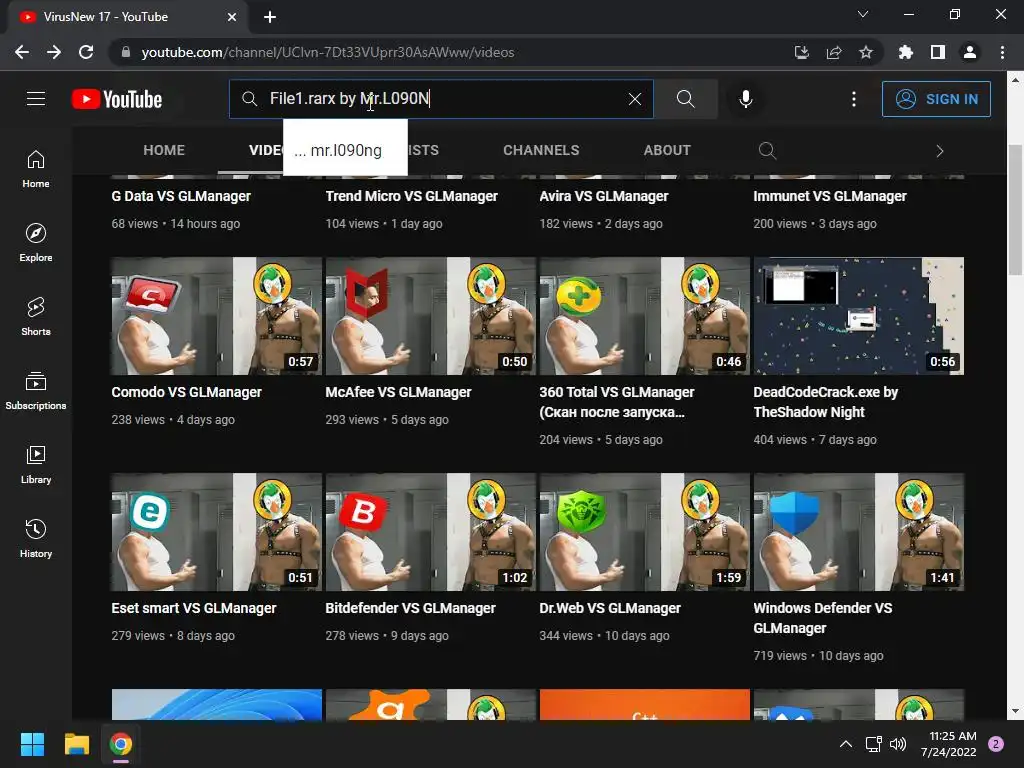The width and height of the screenshot is (1024, 768).
Task: Open Windows Defender VS GLManager thumbnail
Action: [x=859, y=532]
